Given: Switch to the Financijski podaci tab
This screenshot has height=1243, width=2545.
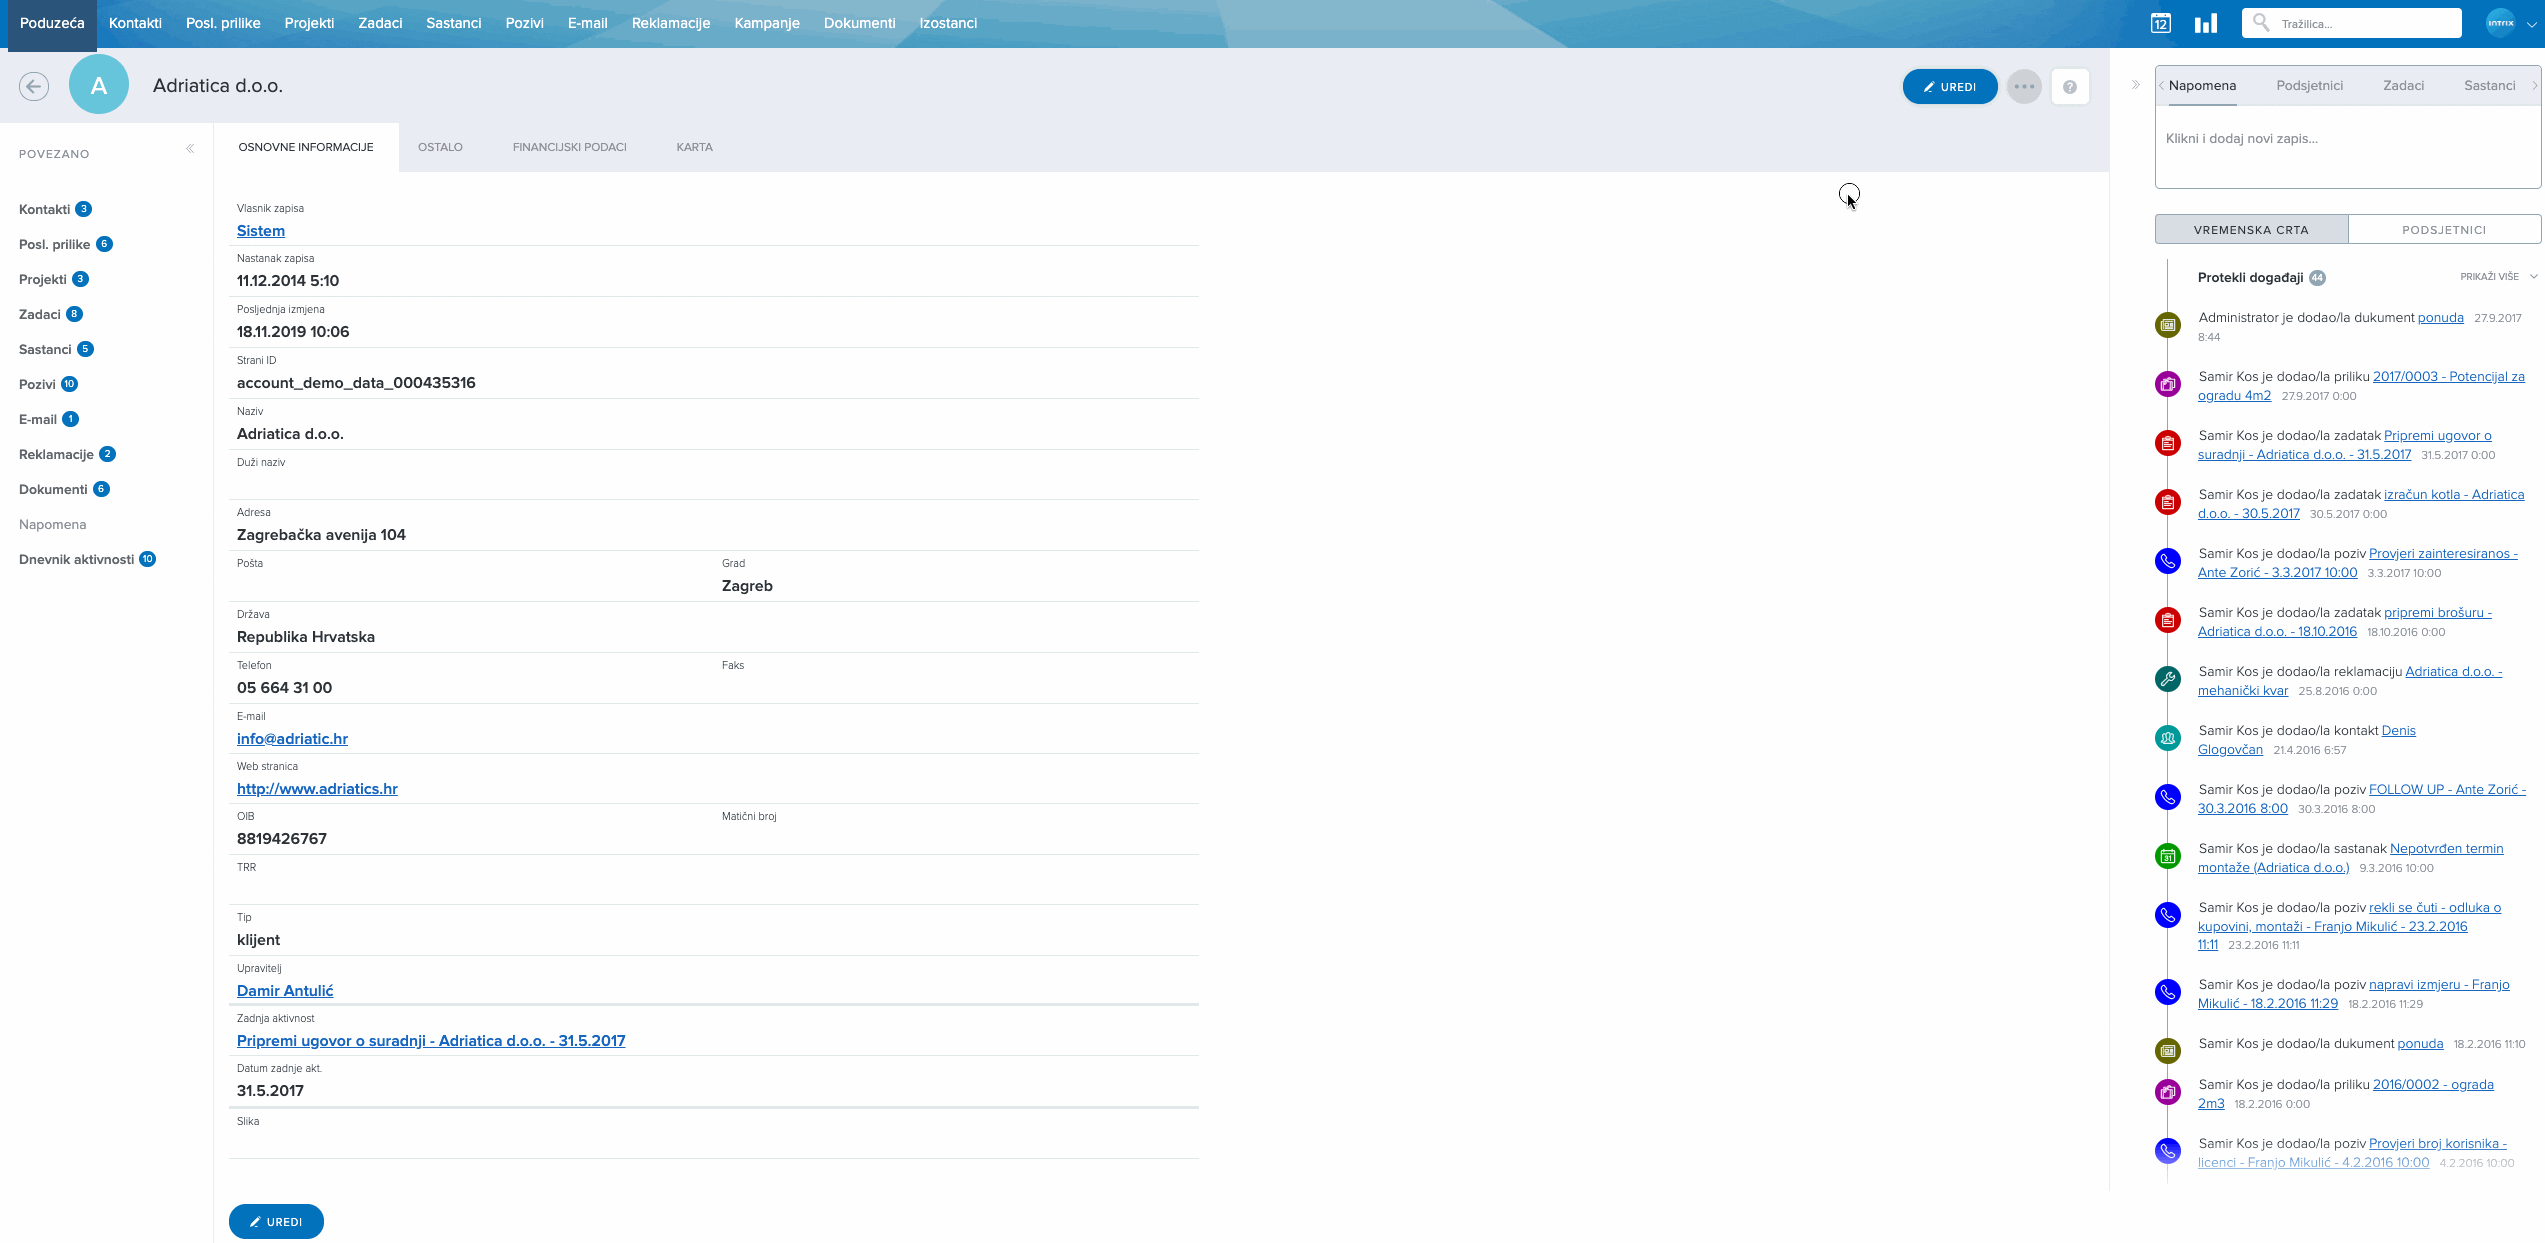Looking at the screenshot, I should pos(569,147).
